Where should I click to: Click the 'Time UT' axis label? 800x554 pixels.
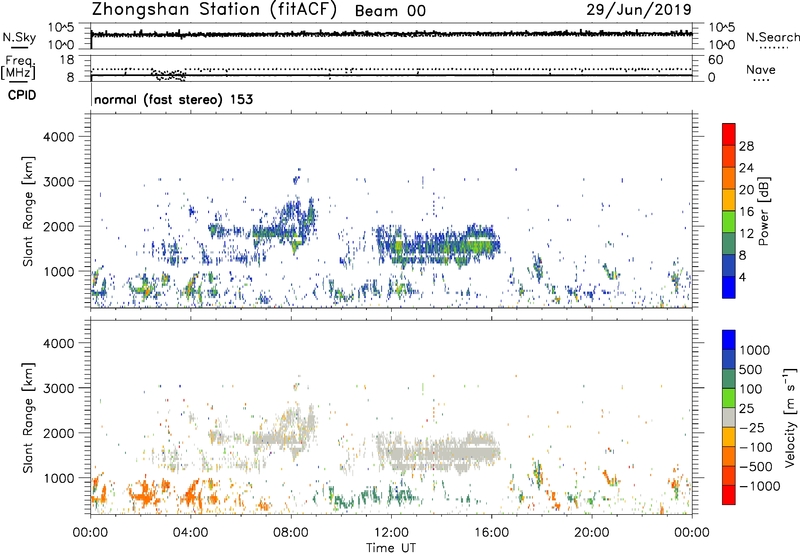coord(391,548)
